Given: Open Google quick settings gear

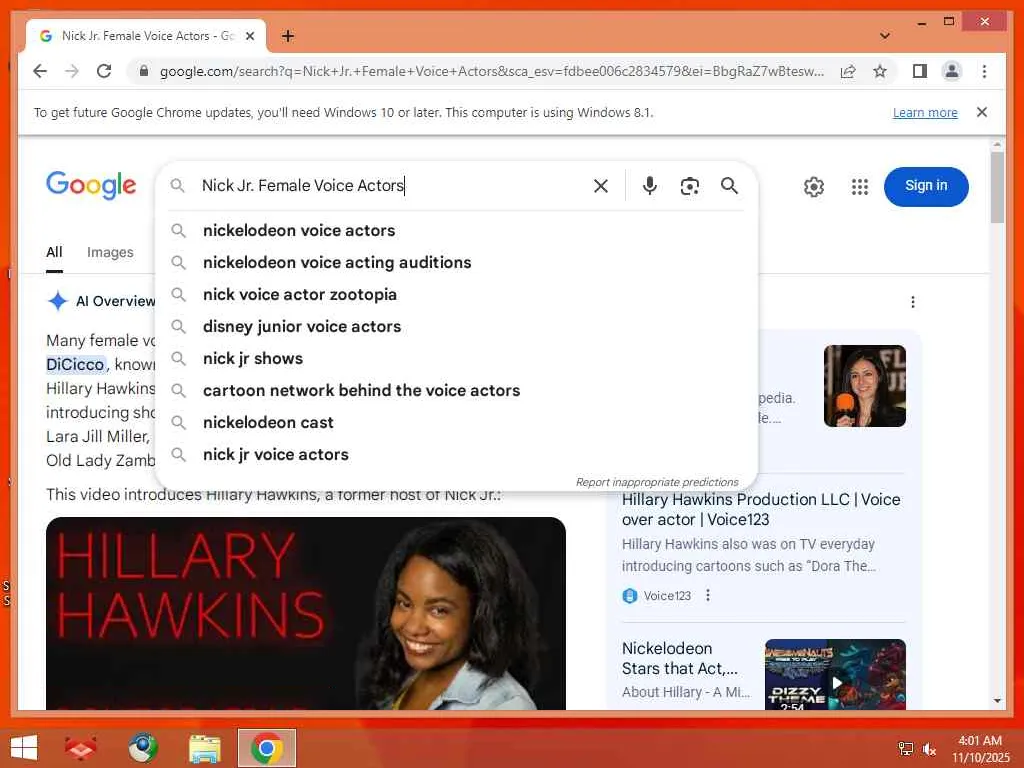Looking at the screenshot, I should point(814,187).
